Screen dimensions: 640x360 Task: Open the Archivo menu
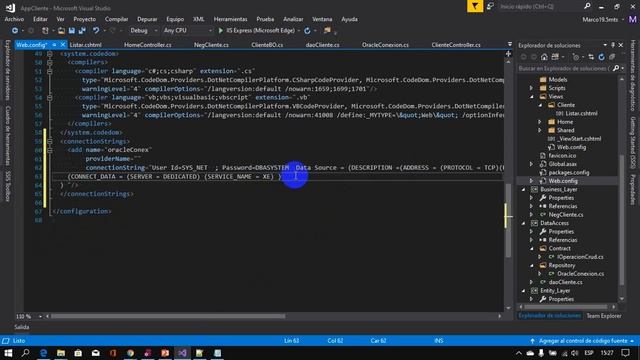click(14, 19)
